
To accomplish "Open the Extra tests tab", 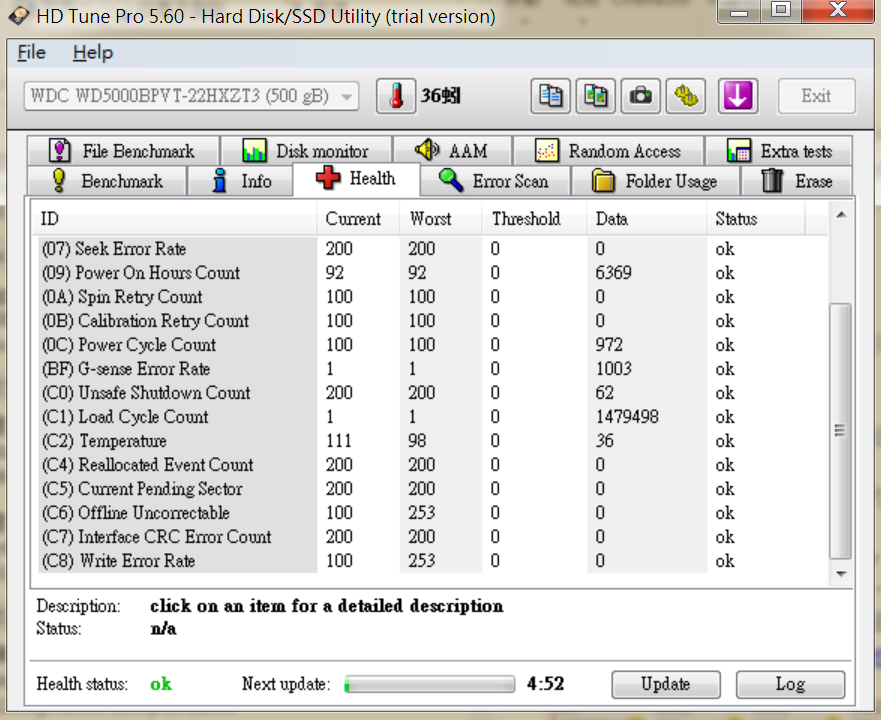I will pyautogui.click(x=779, y=151).
